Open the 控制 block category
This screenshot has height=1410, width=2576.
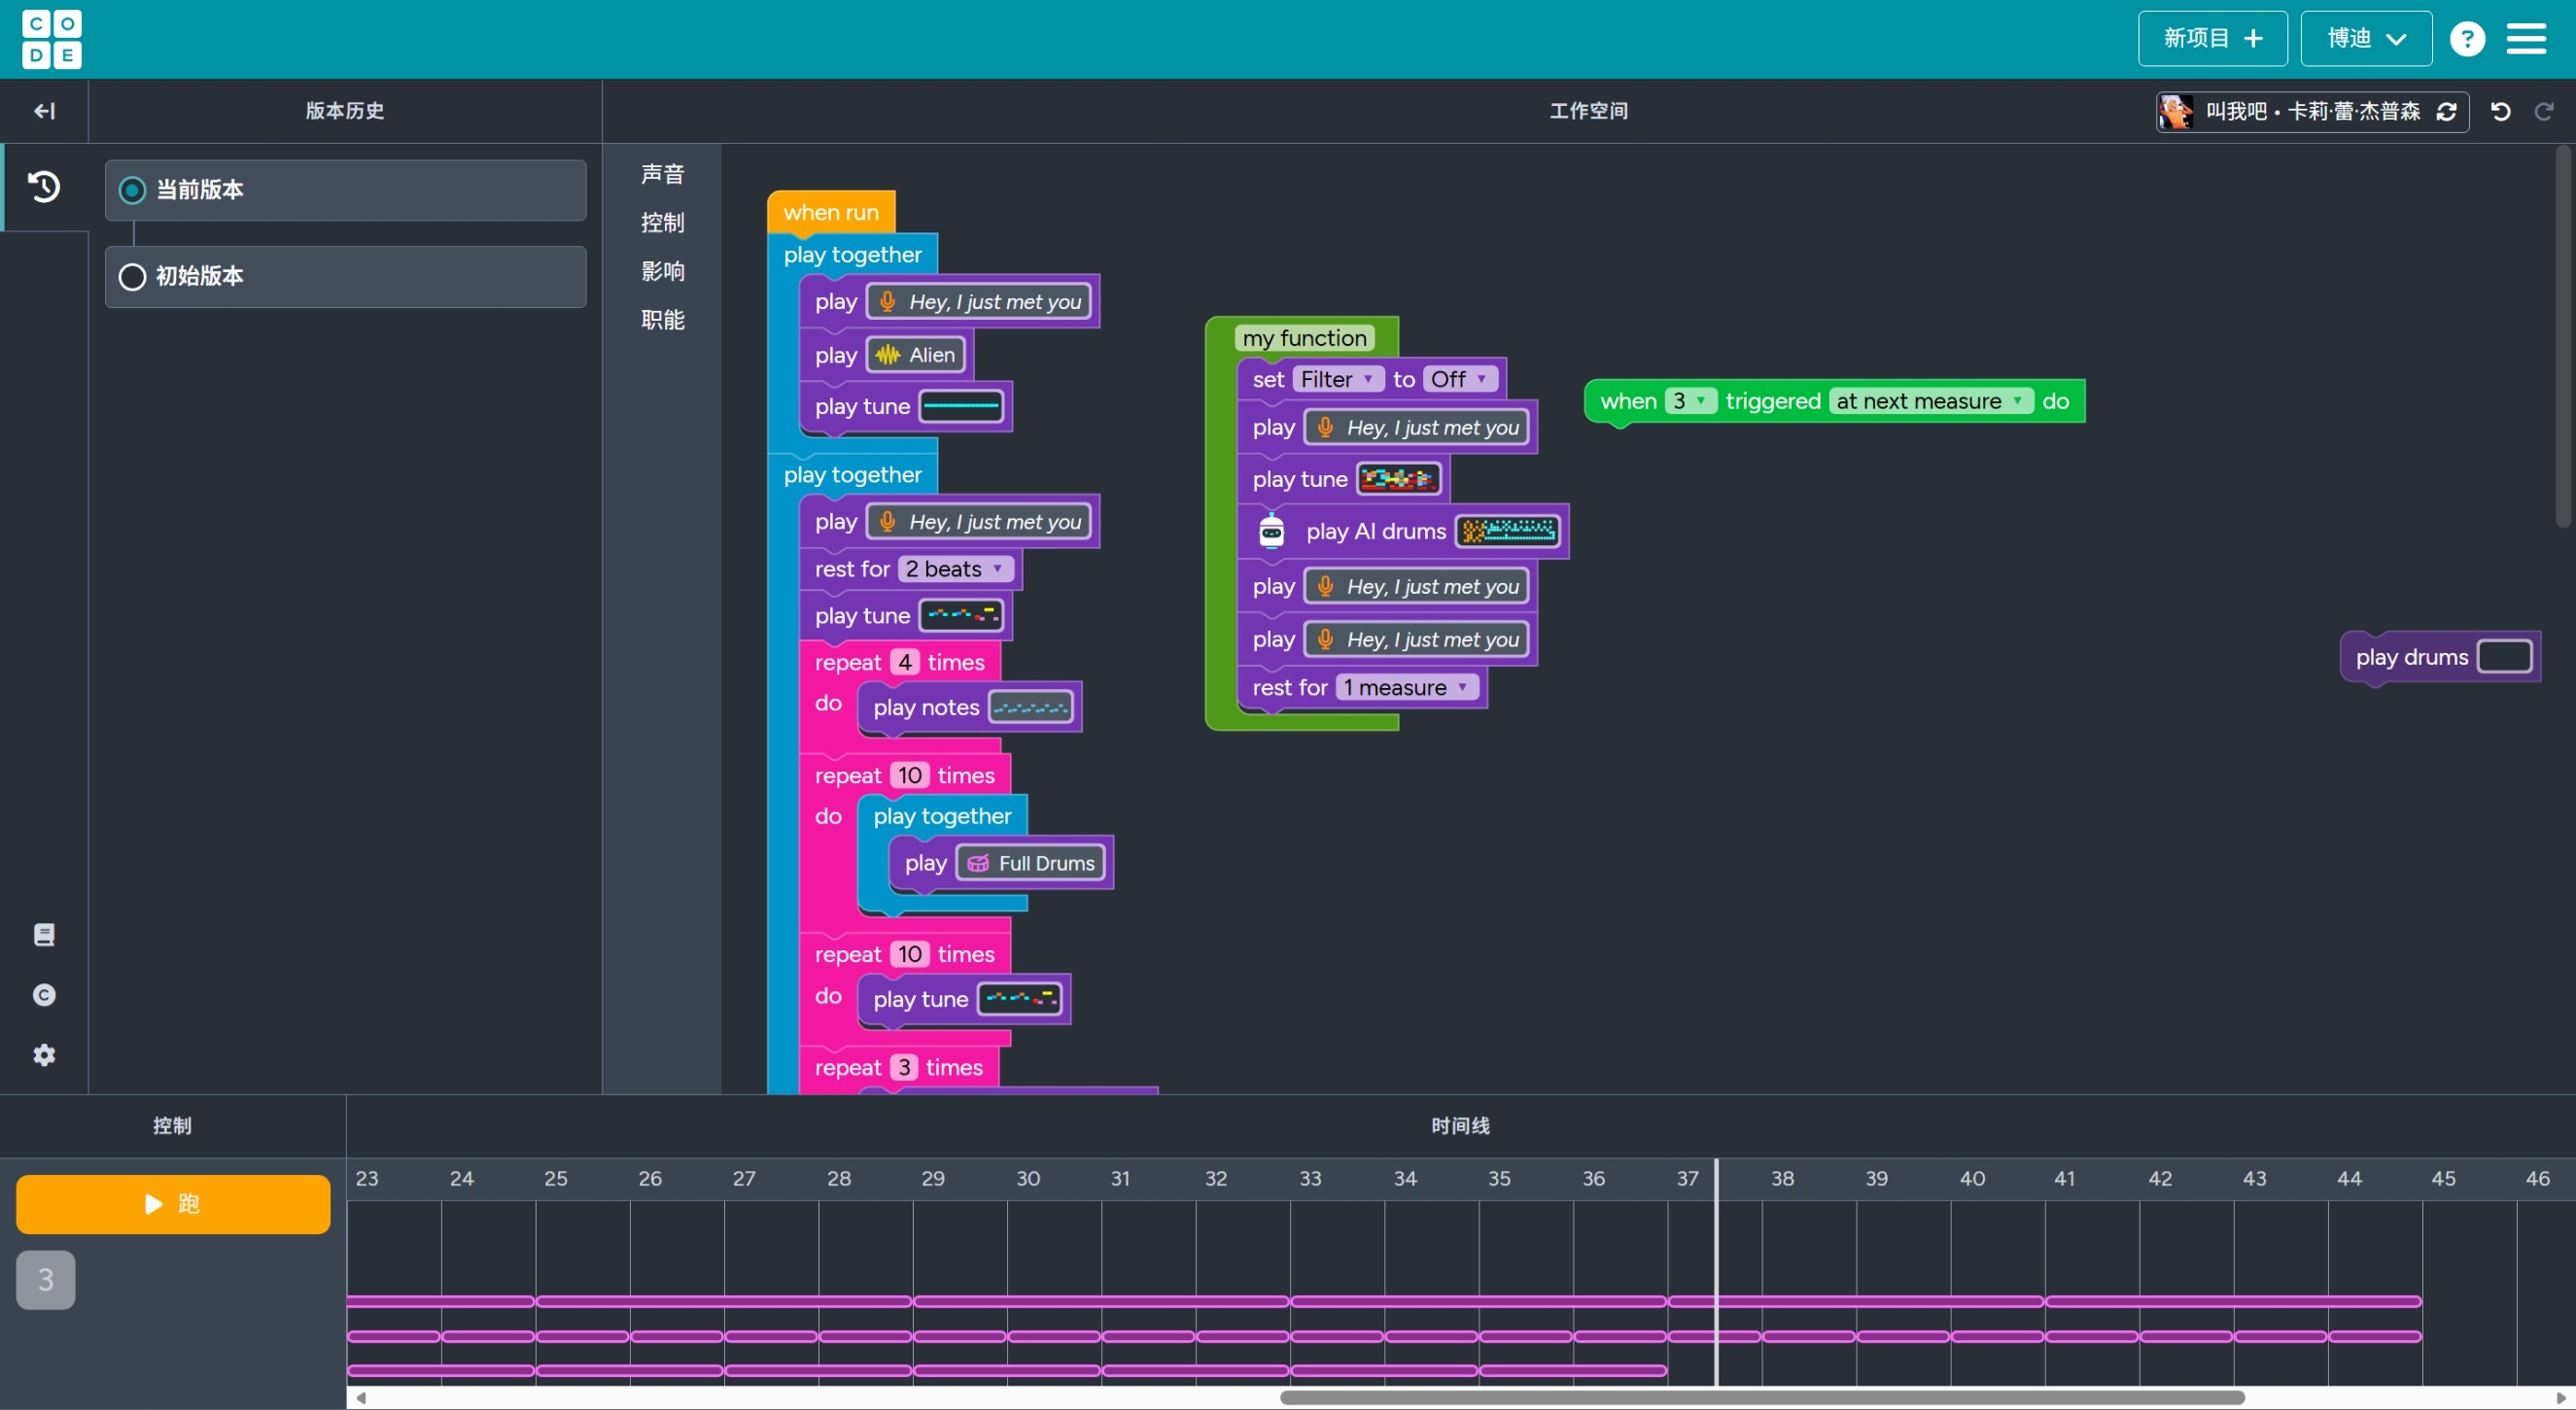(662, 222)
